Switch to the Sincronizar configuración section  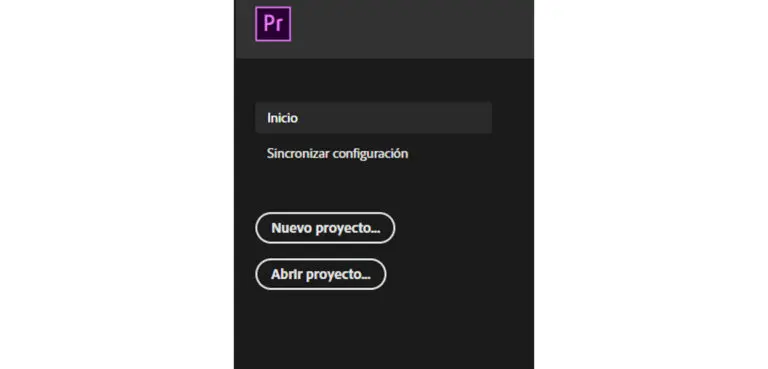point(337,153)
